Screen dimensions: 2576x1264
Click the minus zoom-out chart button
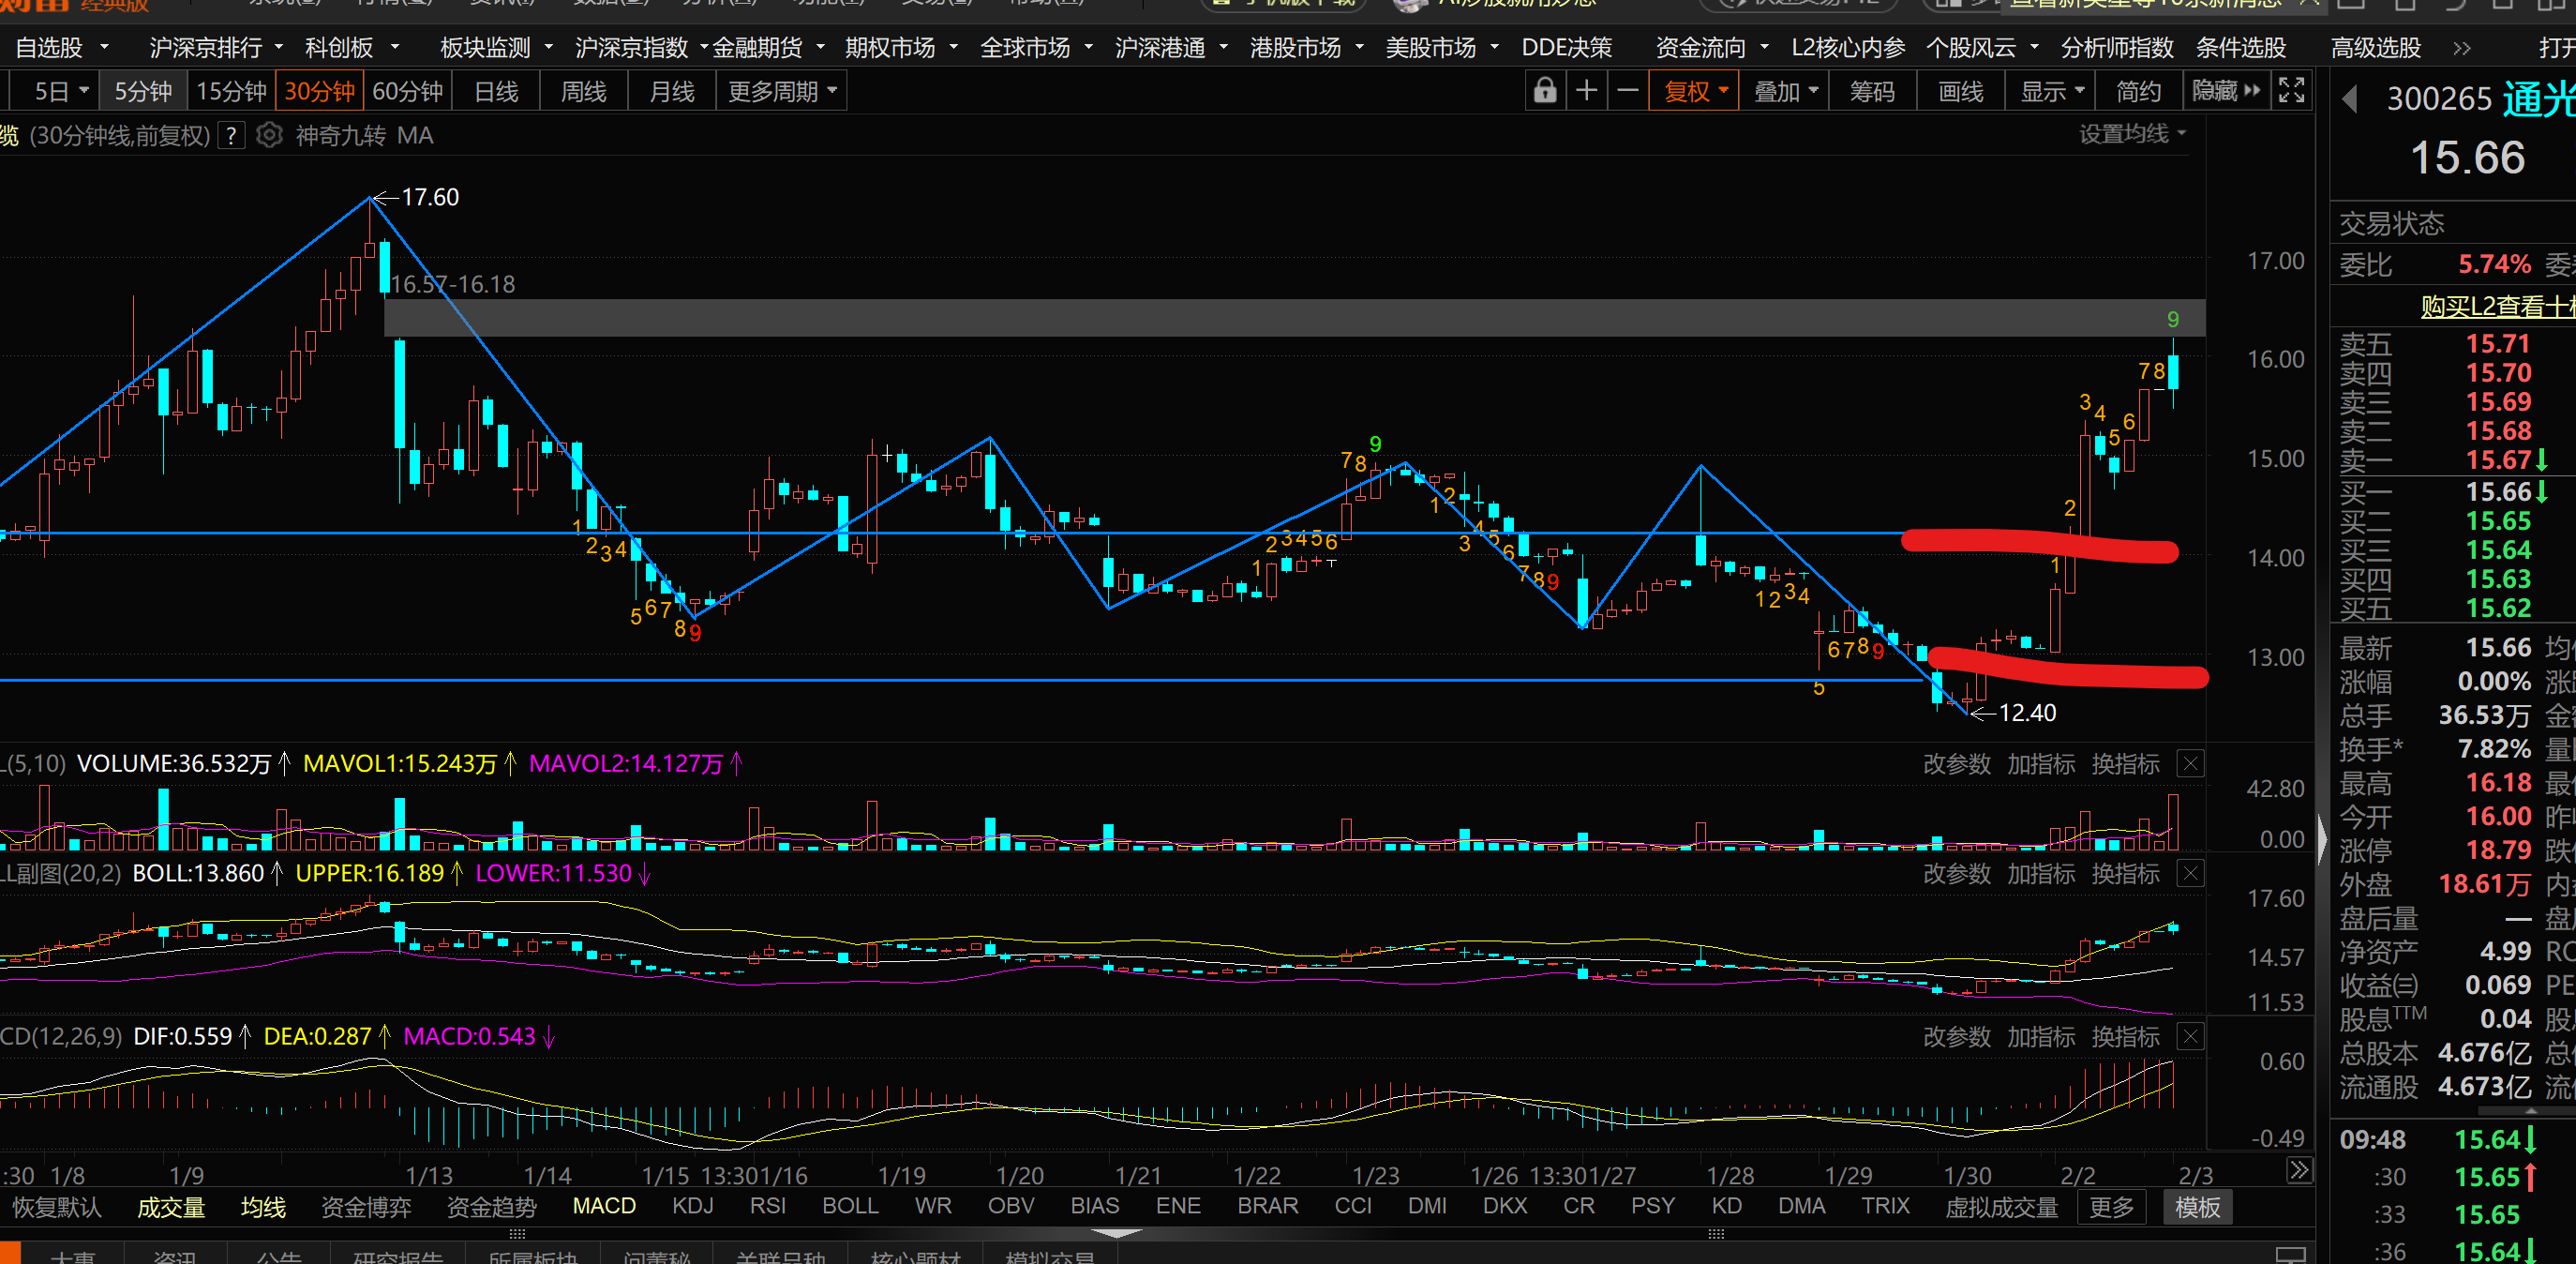click(x=1628, y=91)
